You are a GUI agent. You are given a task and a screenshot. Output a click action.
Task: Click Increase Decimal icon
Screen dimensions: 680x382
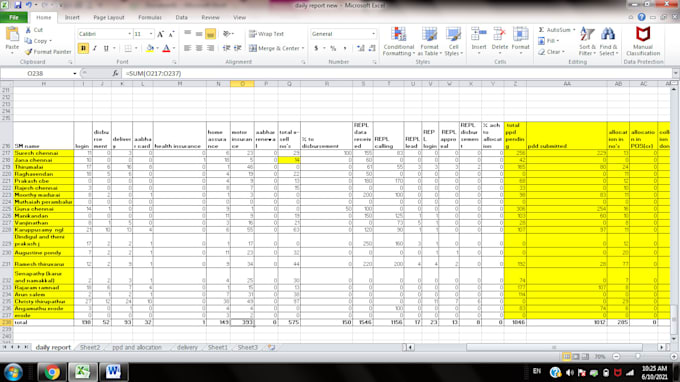(360, 48)
